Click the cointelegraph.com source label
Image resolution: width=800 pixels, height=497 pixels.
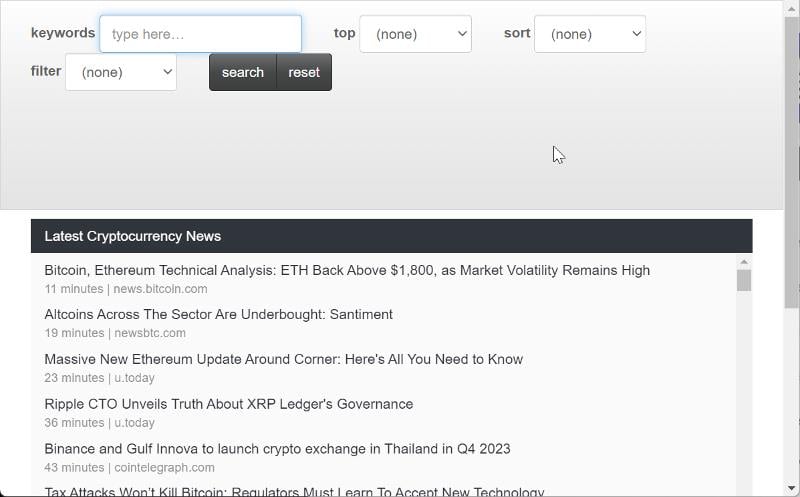[164, 467]
